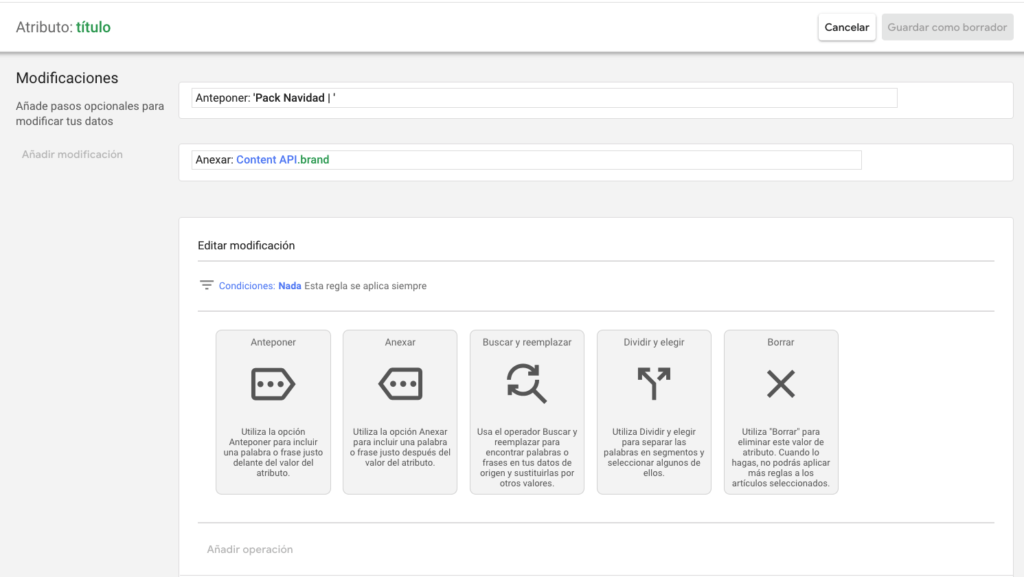Image resolution: width=1024 pixels, height=577 pixels.
Task: Click the Editar modificación heading
Action: [246, 245]
